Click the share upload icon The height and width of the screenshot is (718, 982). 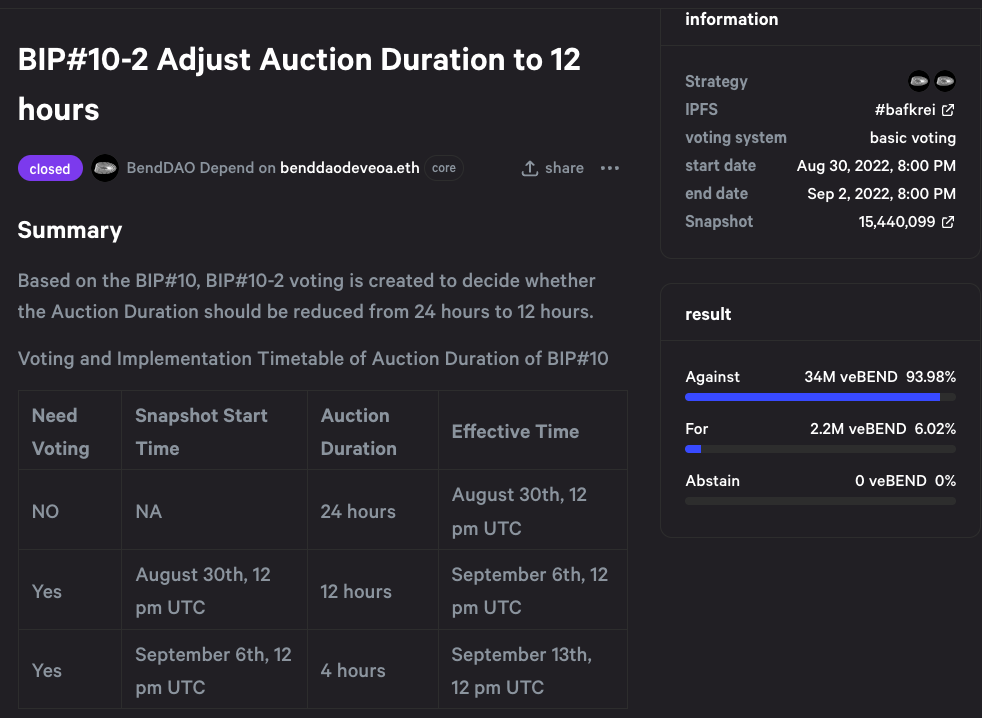[530, 168]
